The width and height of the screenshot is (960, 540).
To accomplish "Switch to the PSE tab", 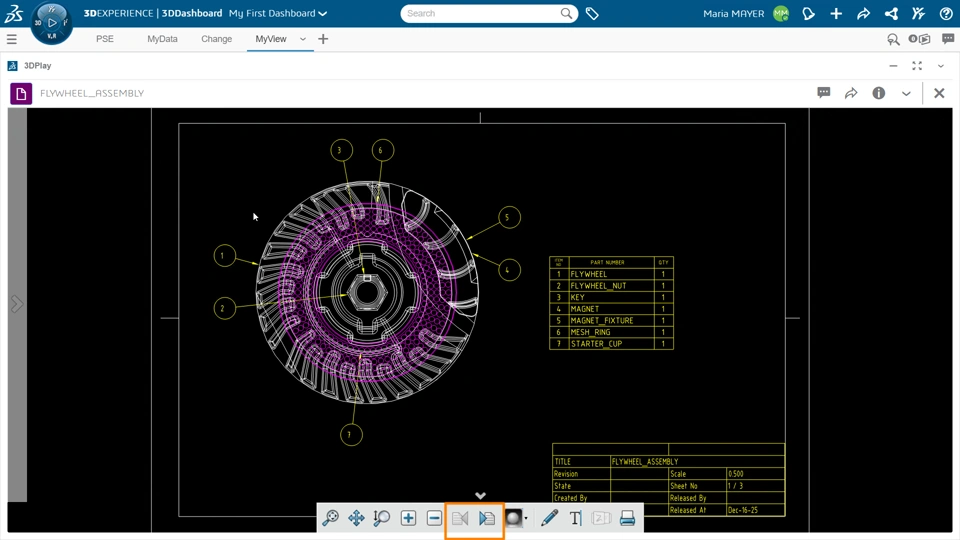I will [105, 39].
